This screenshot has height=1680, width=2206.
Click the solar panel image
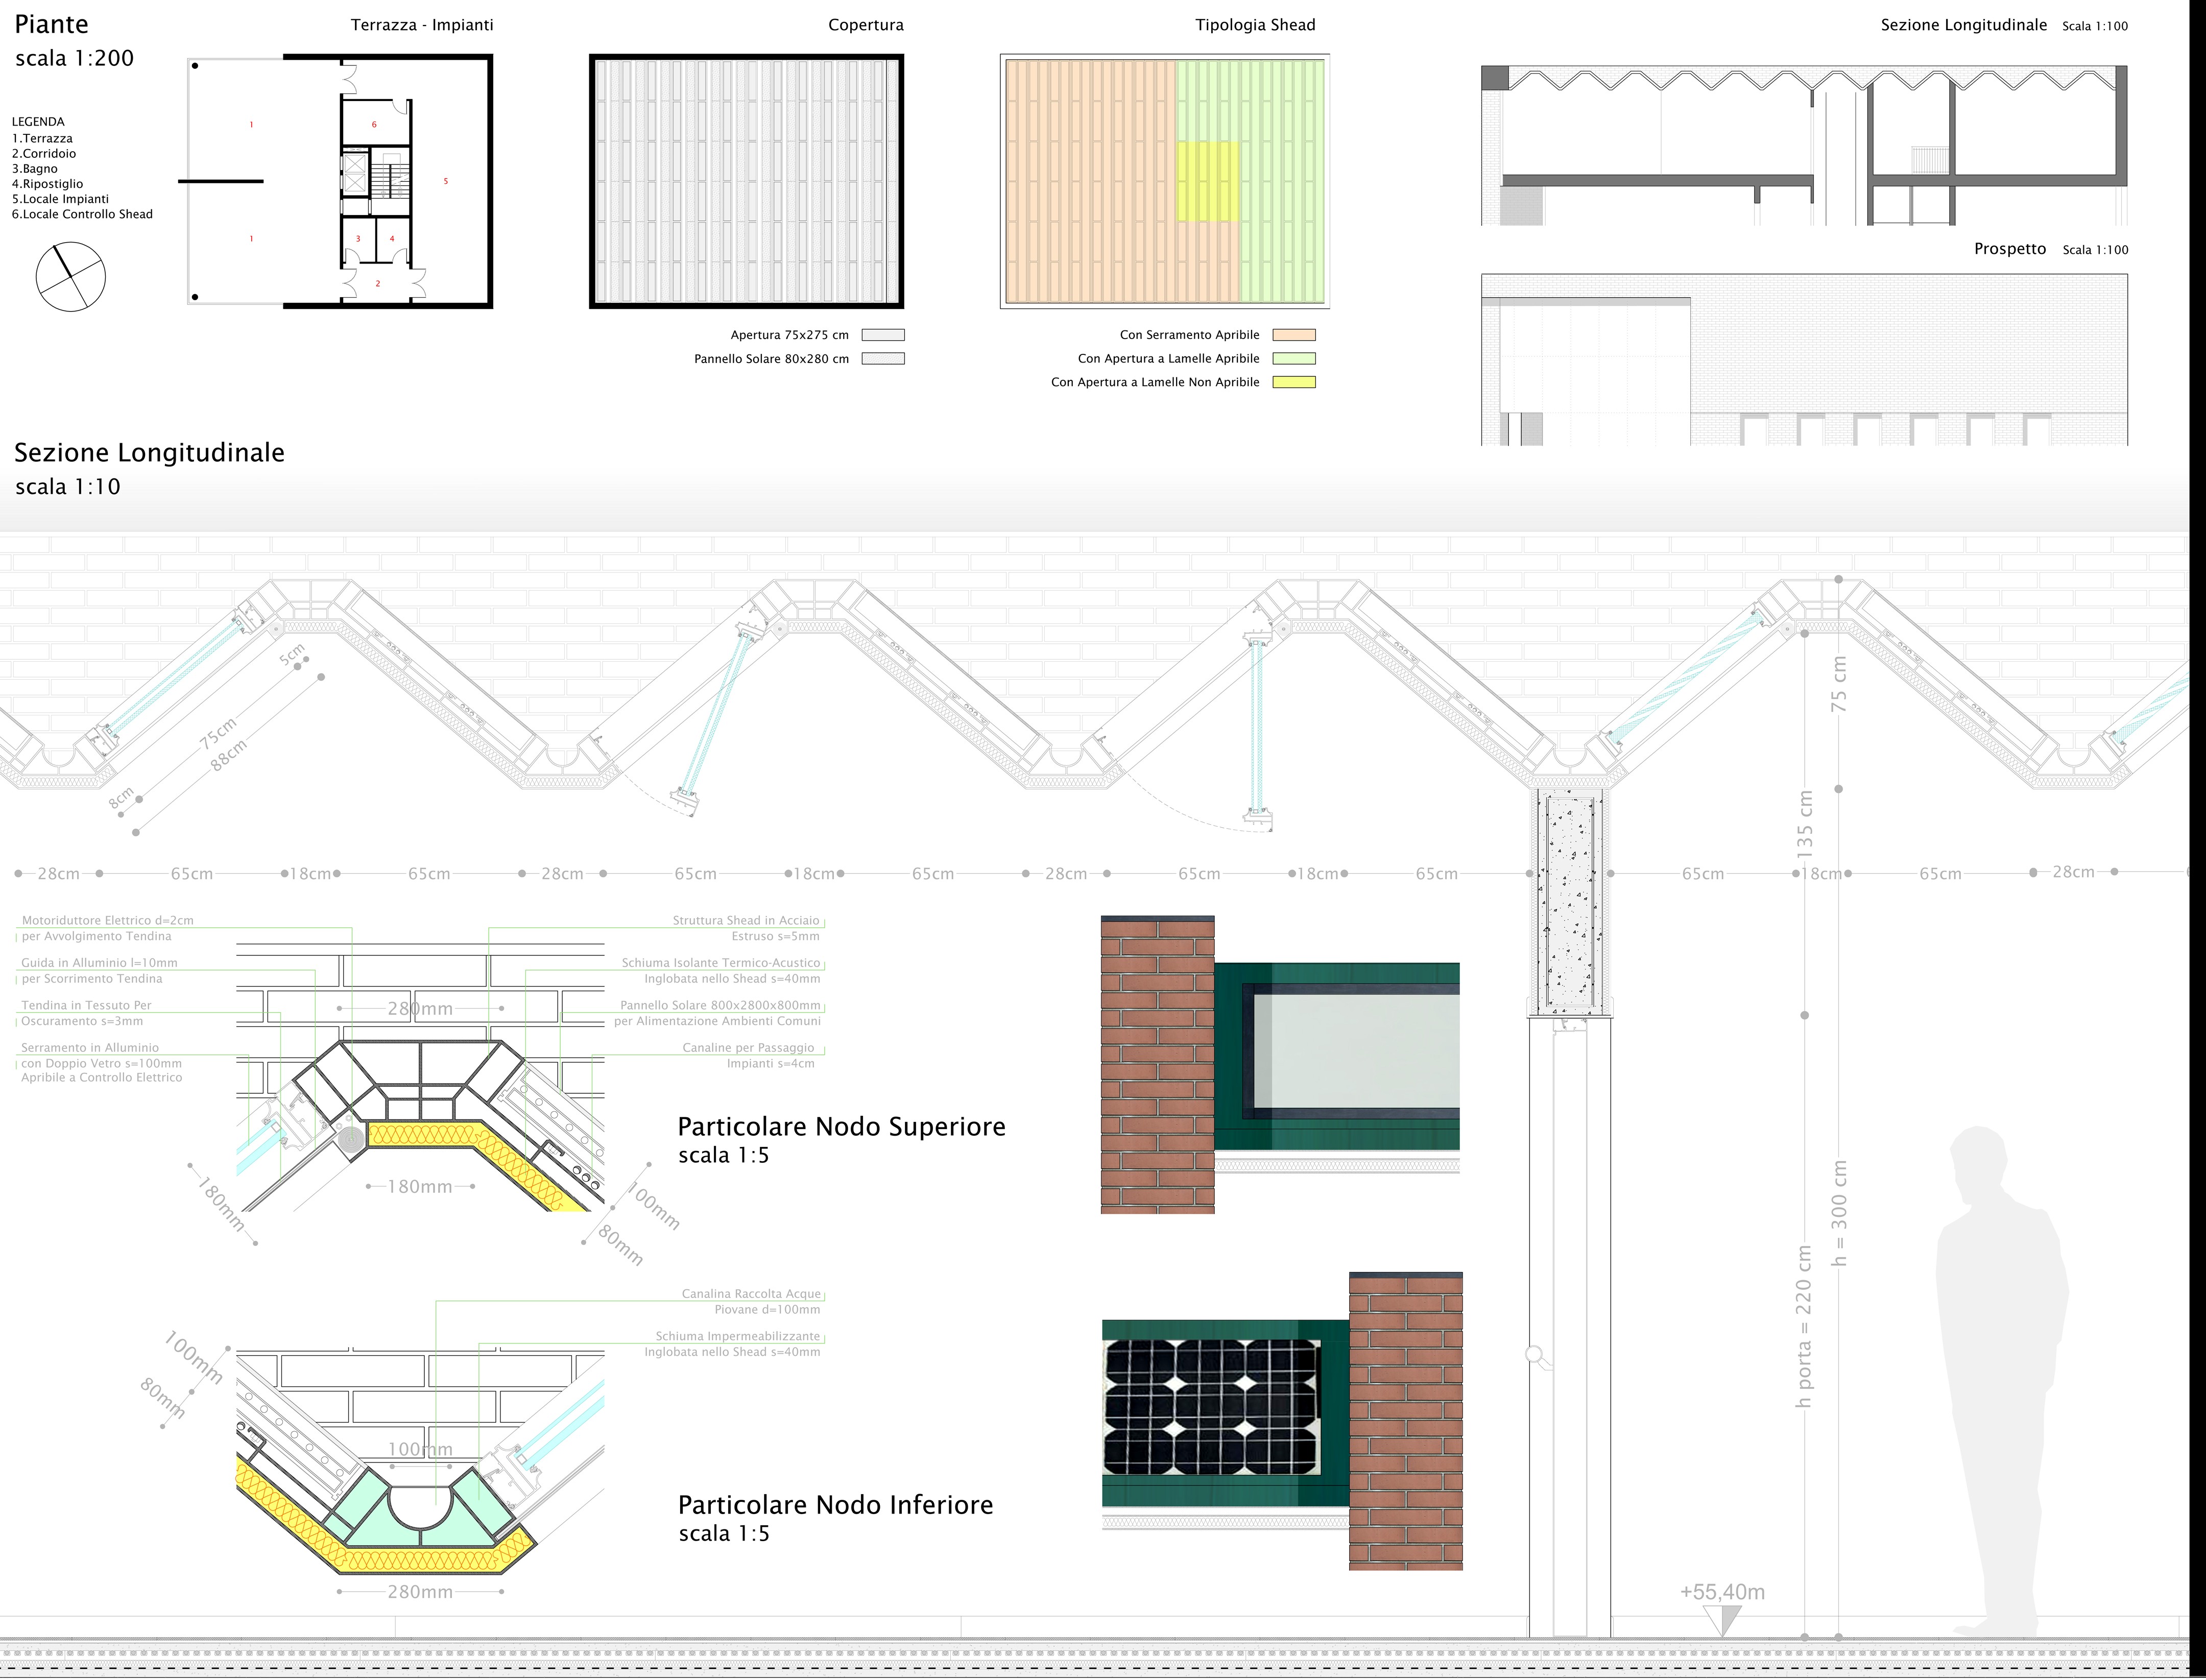[x=1211, y=1406]
